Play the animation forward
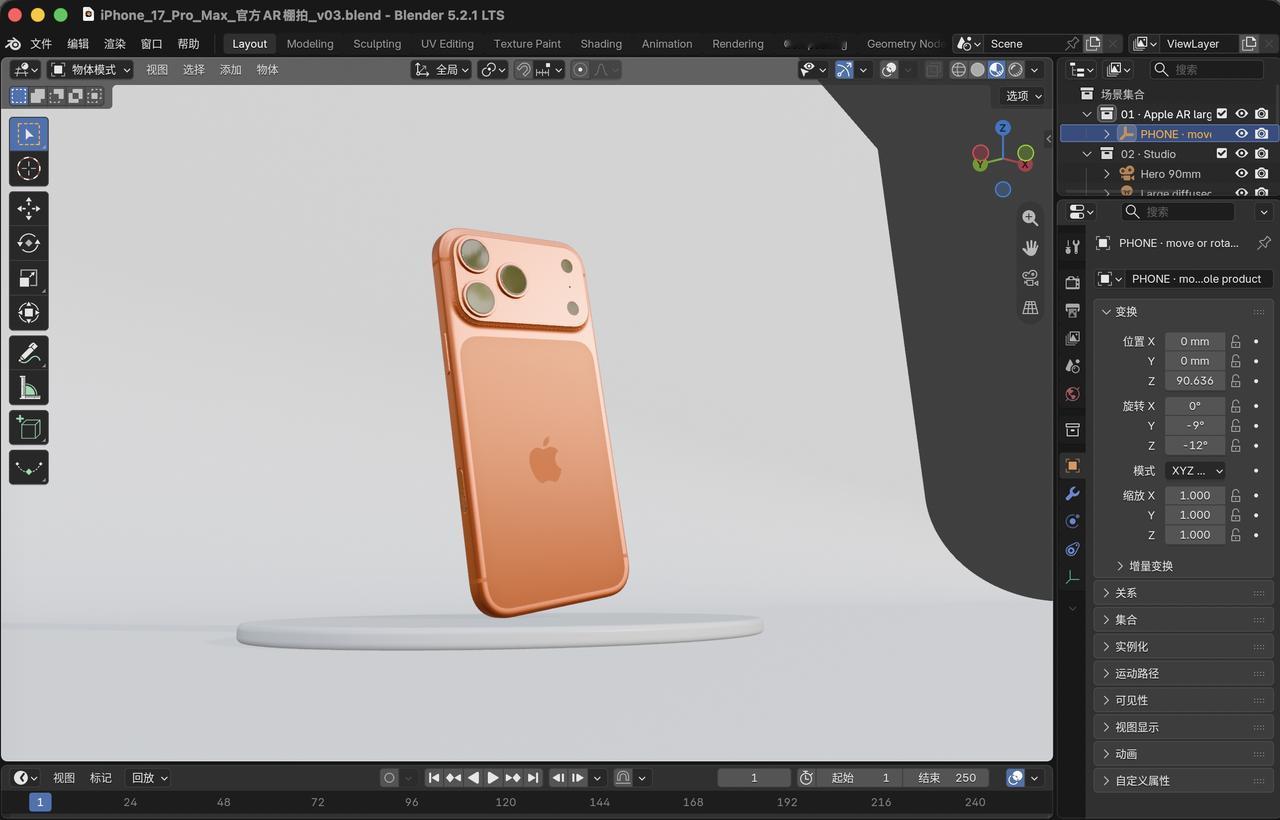Screen dimensions: 1280x820 tap(493, 778)
